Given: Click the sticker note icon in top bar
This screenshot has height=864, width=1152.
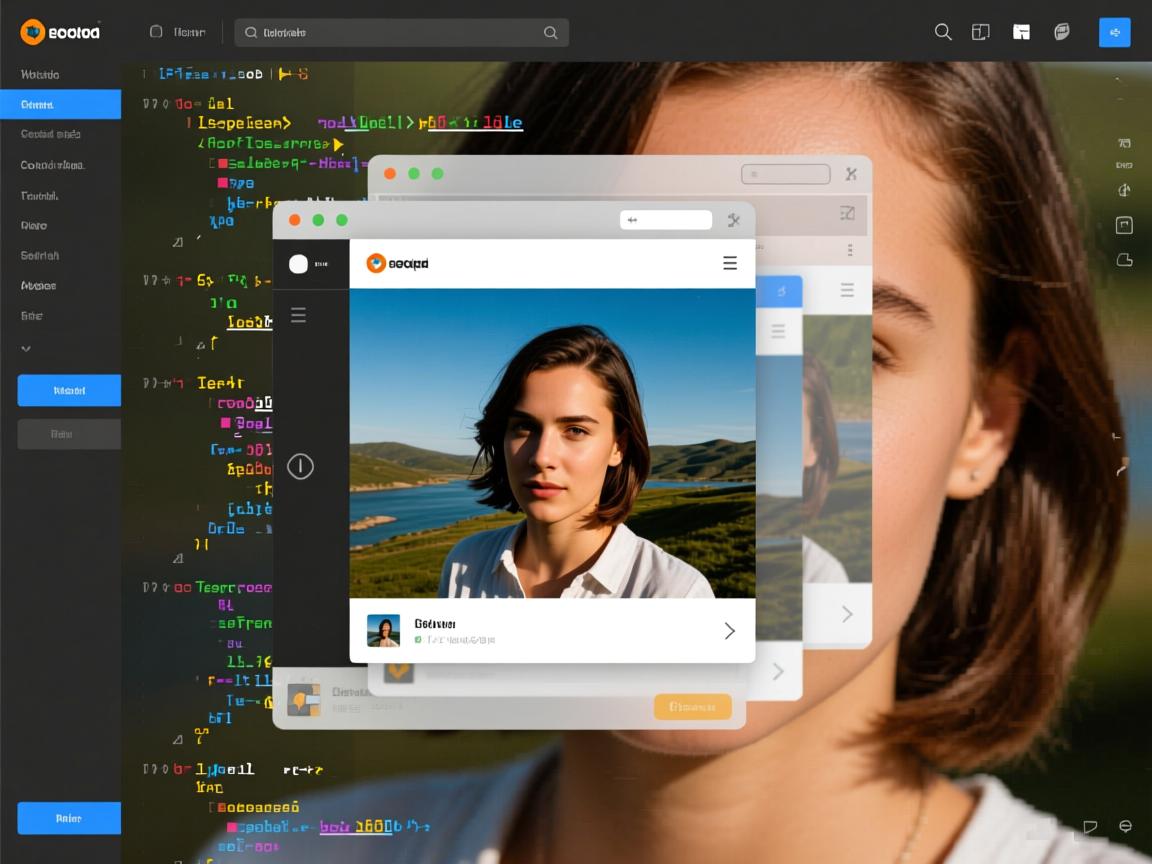Looking at the screenshot, I should (x=1062, y=32).
